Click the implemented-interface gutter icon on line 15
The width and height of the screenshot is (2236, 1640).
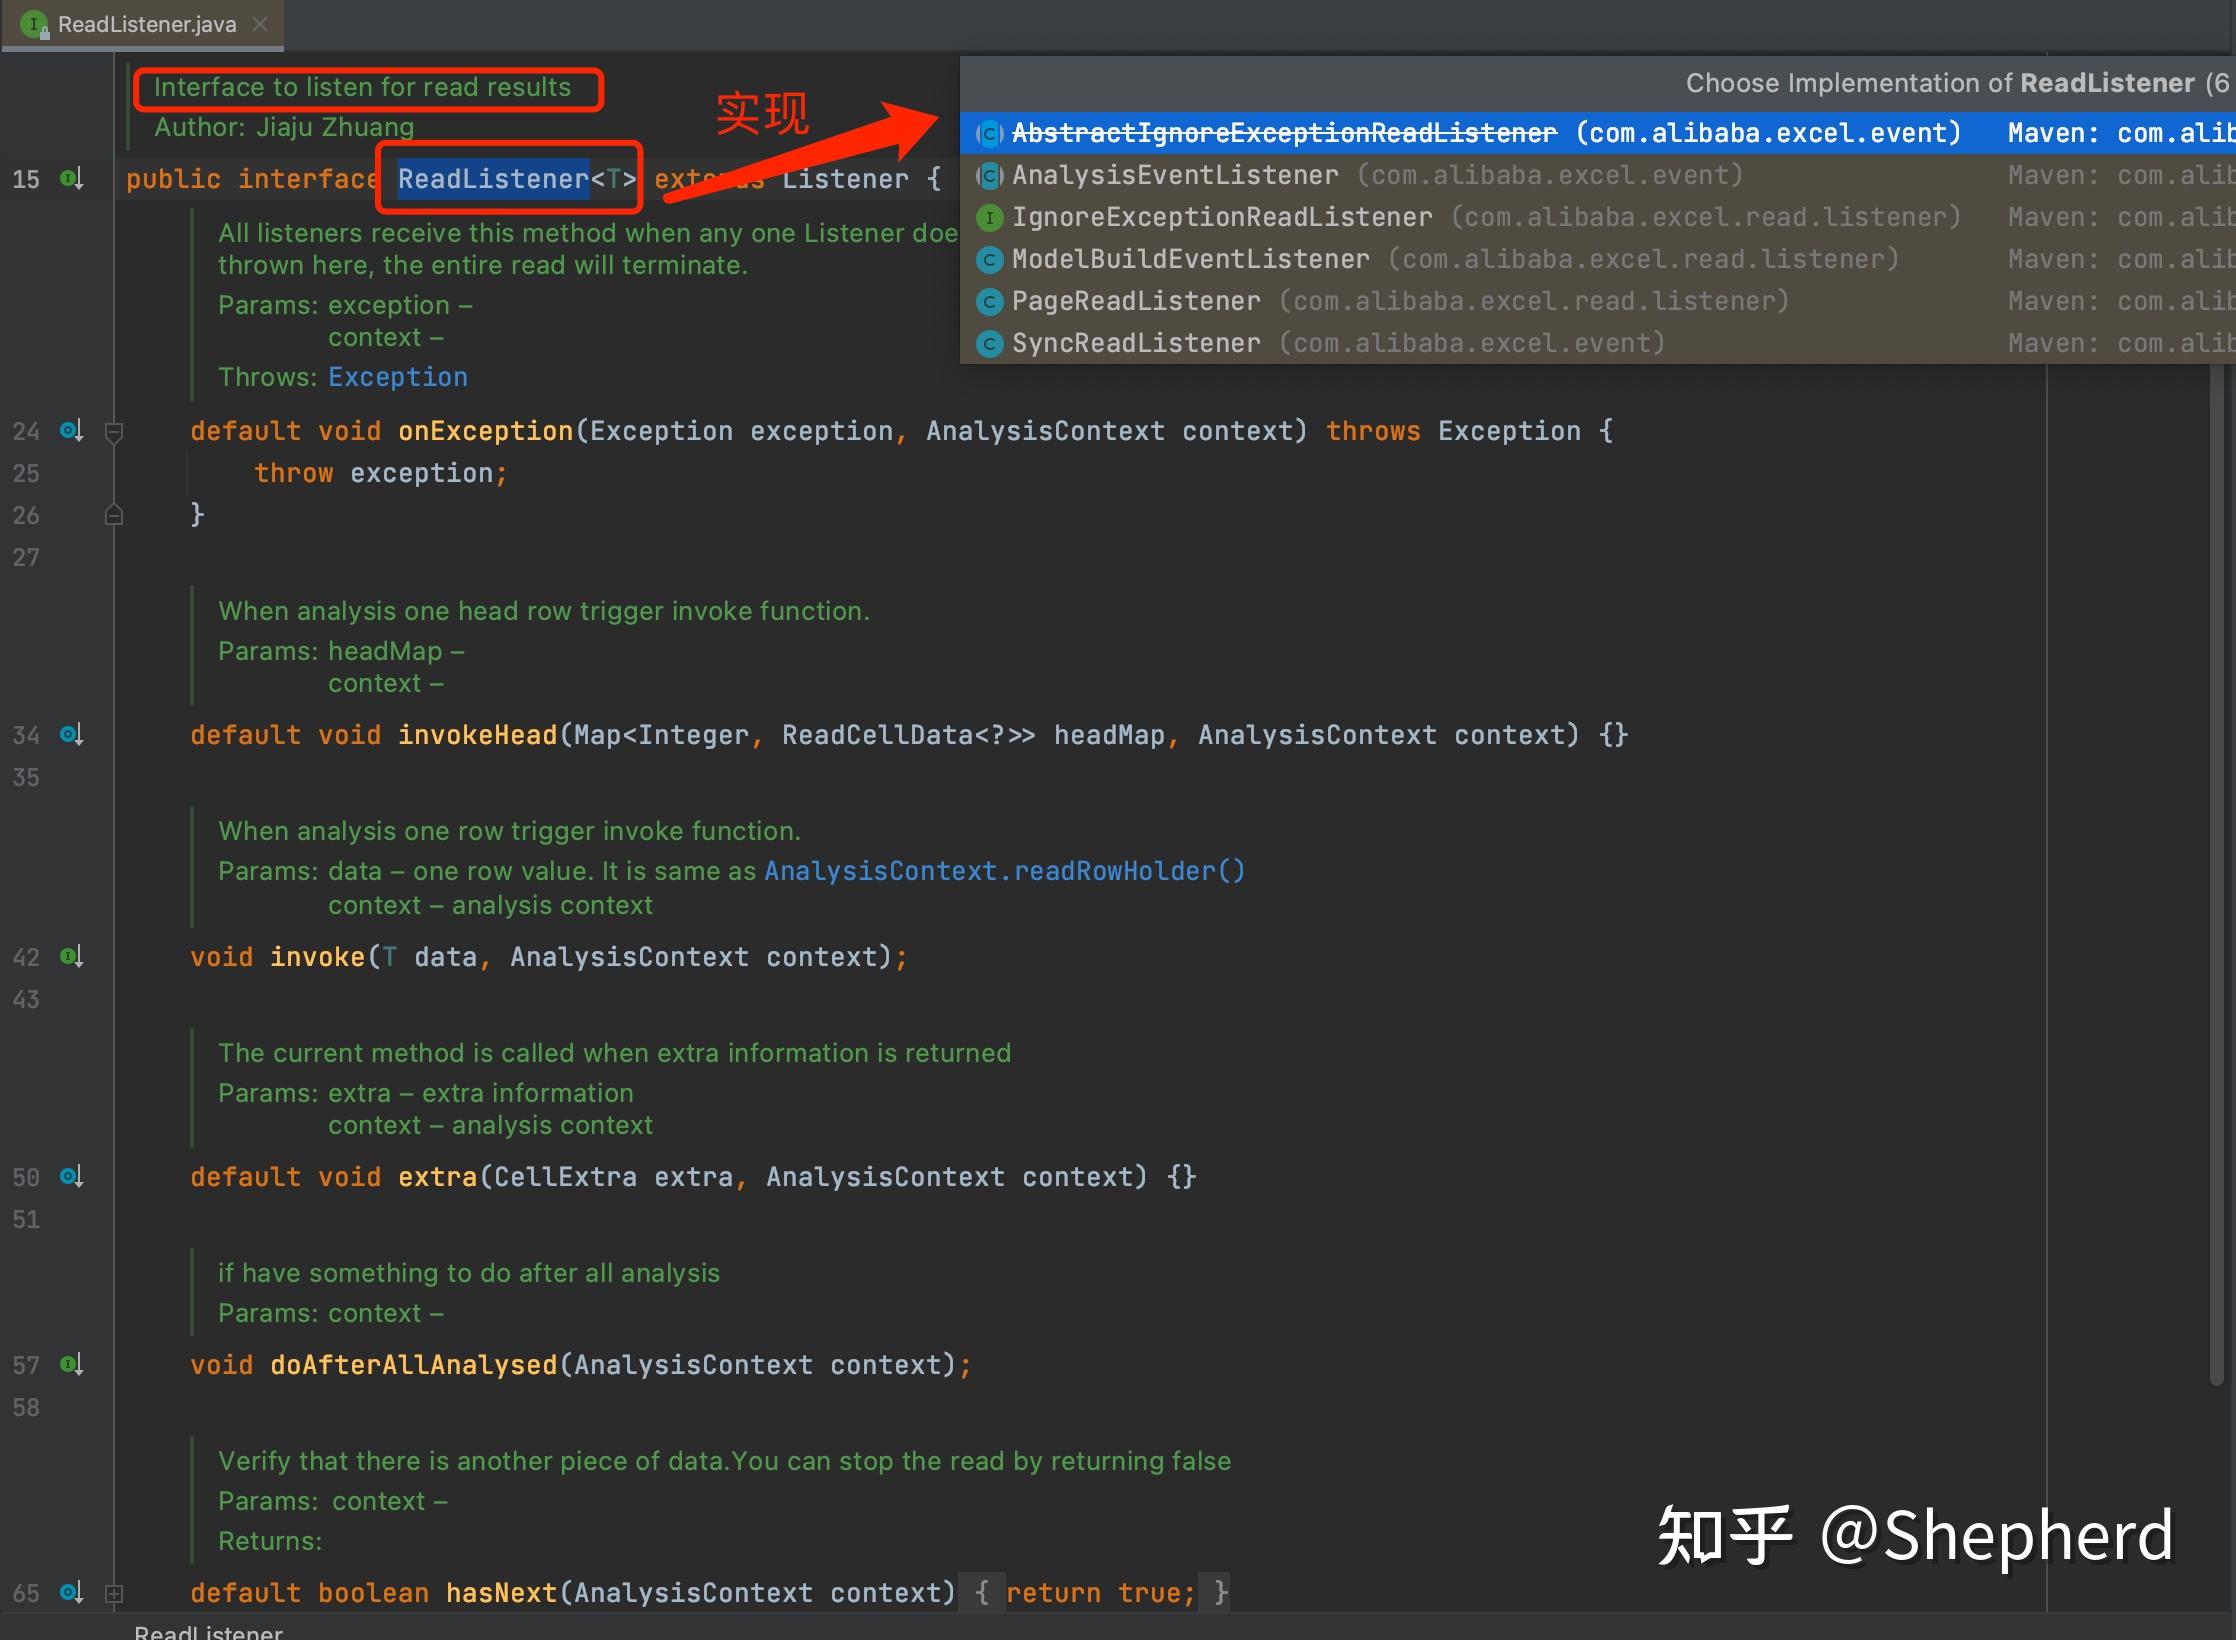(x=71, y=179)
